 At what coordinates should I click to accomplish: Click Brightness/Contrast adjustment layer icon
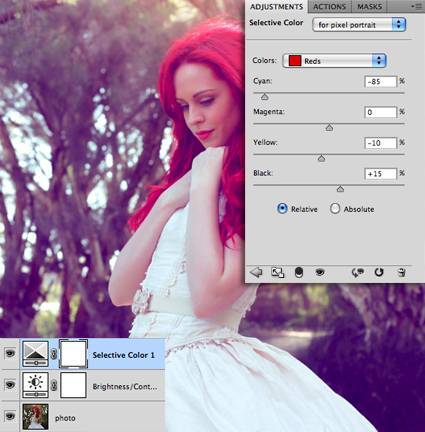pyautogui.click(x=35, y=385)
